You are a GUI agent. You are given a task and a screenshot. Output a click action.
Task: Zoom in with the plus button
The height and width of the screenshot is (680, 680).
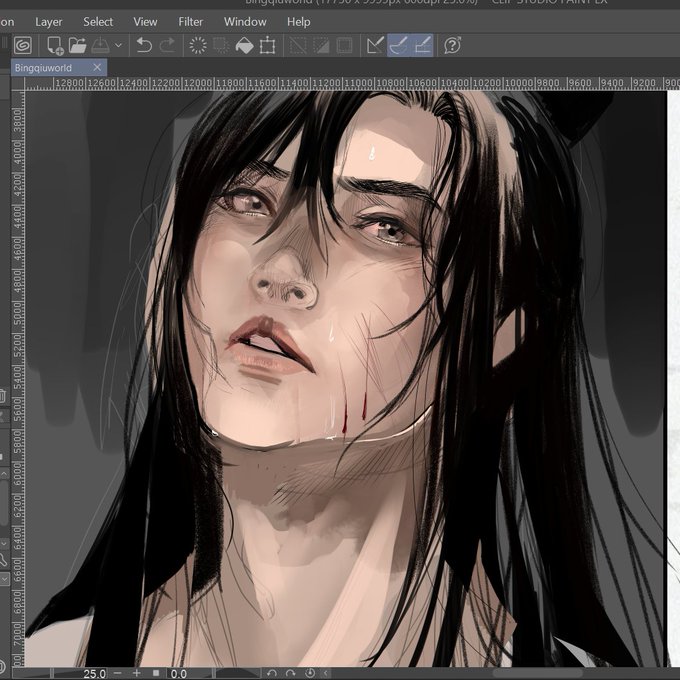137,673
